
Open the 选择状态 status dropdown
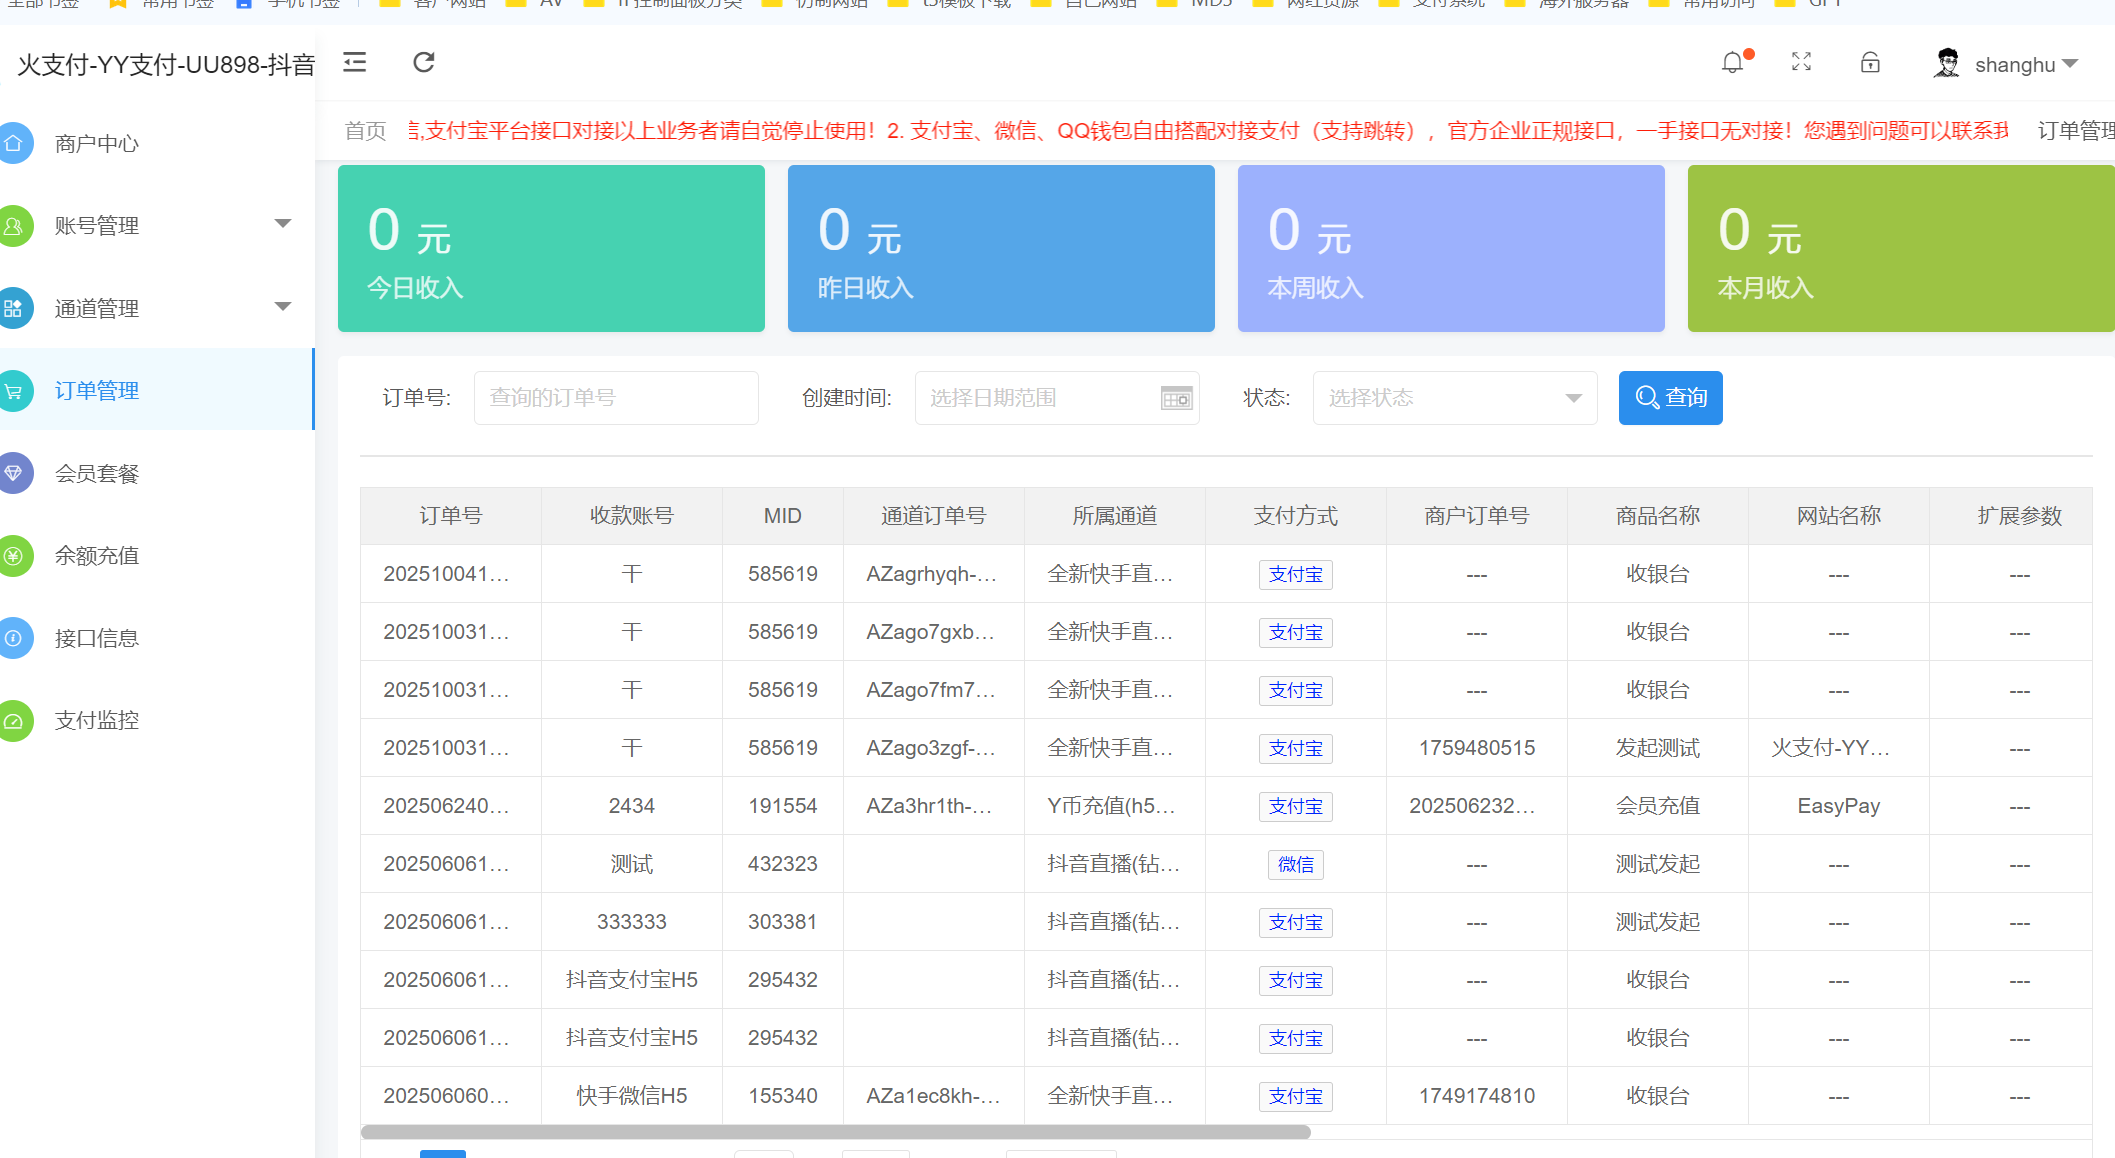pyautogui.click(x=1454, y=398)
